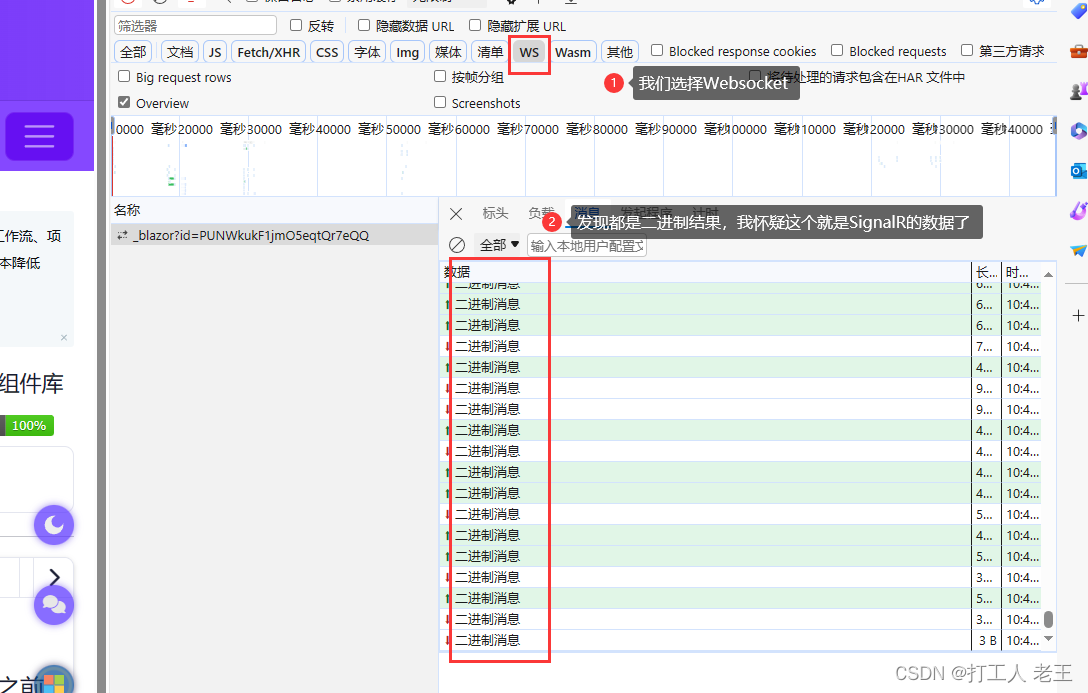This screenshot has height=693, width=1088.
Task: Select the JS filter
Action: click(215, 52)
